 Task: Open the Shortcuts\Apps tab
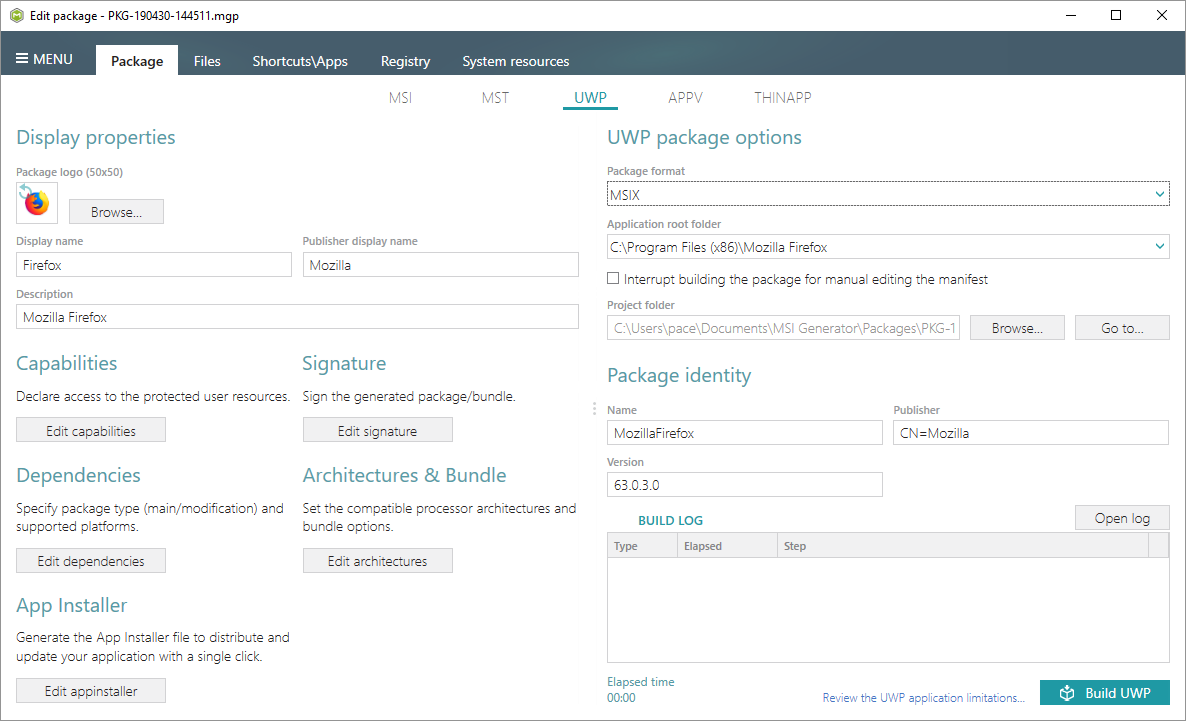click(300, 61)
